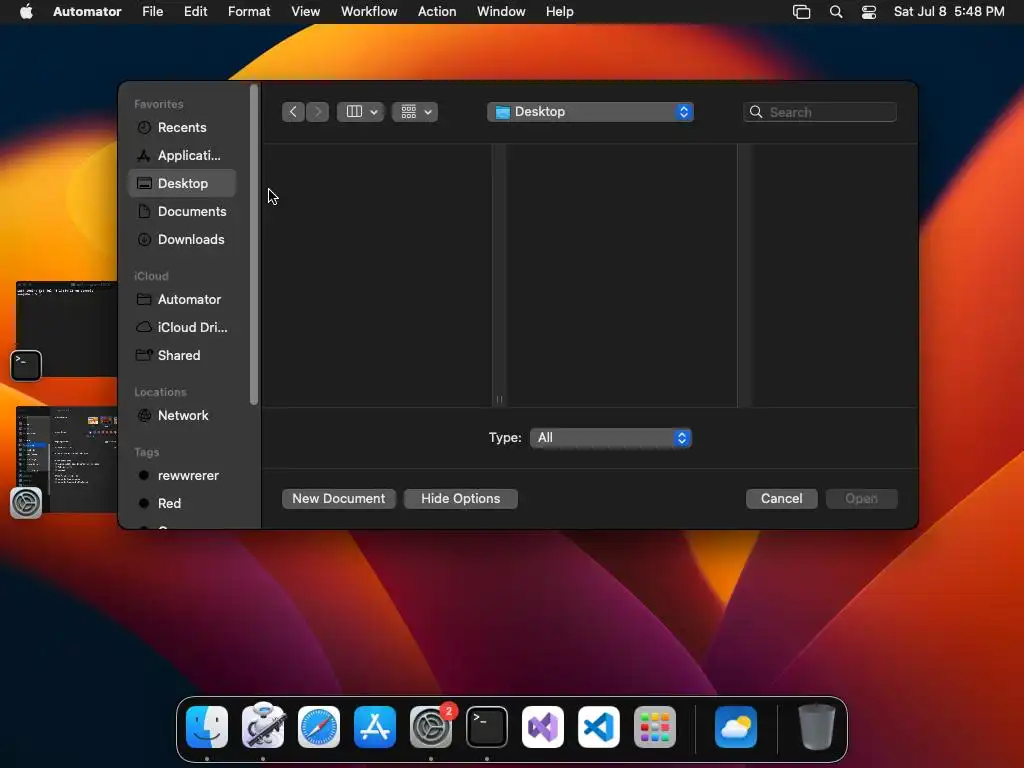Select Desktop in the sidebar favorites

tap(182, 184)
